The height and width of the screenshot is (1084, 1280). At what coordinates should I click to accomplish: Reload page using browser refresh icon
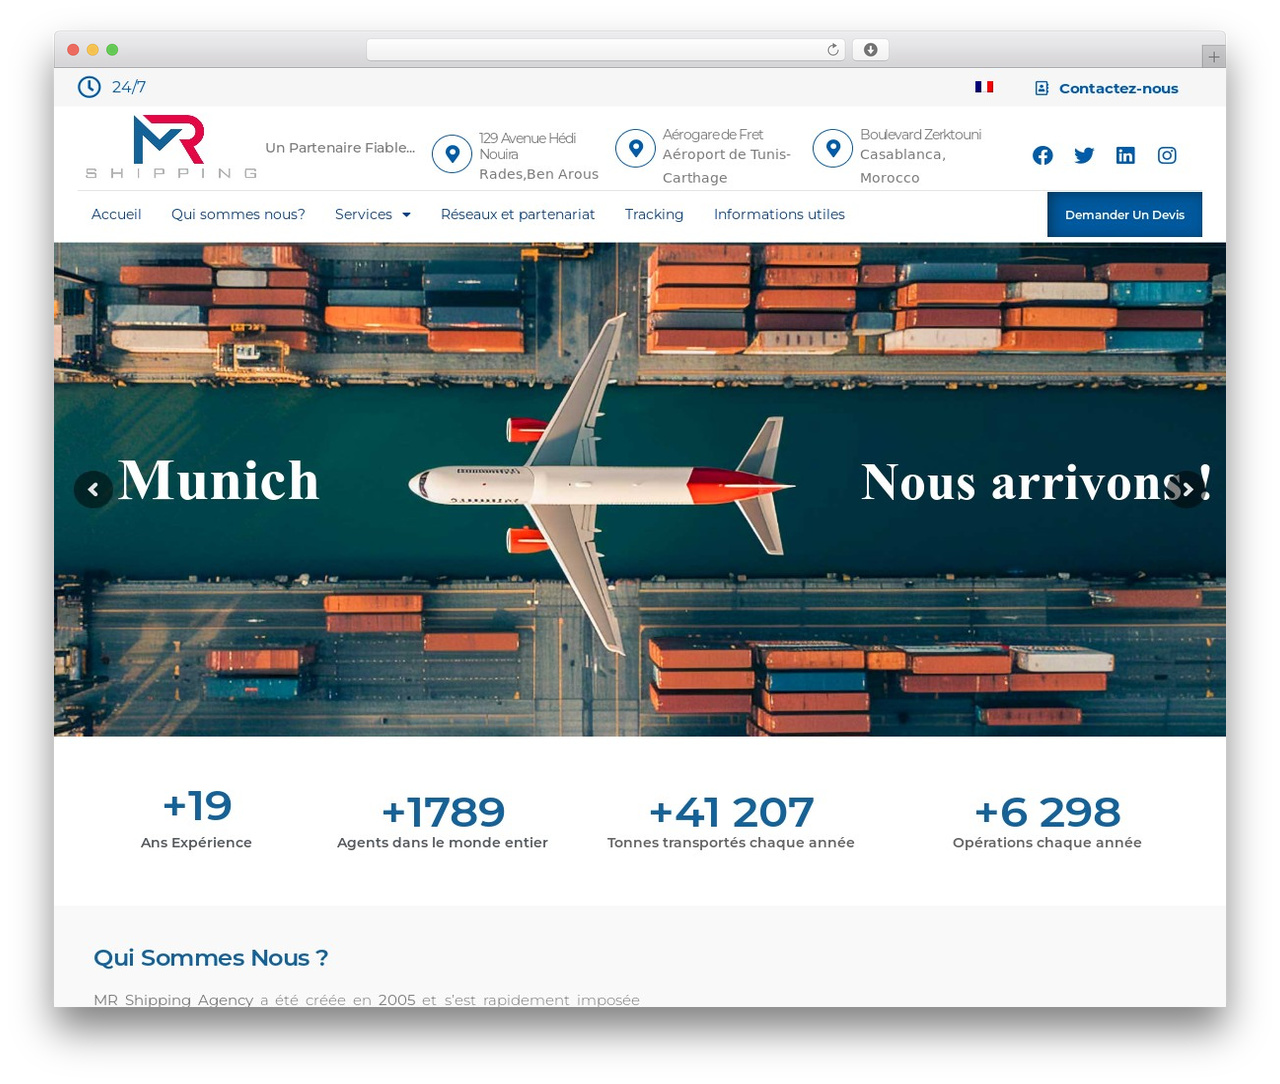coord(833,50)
